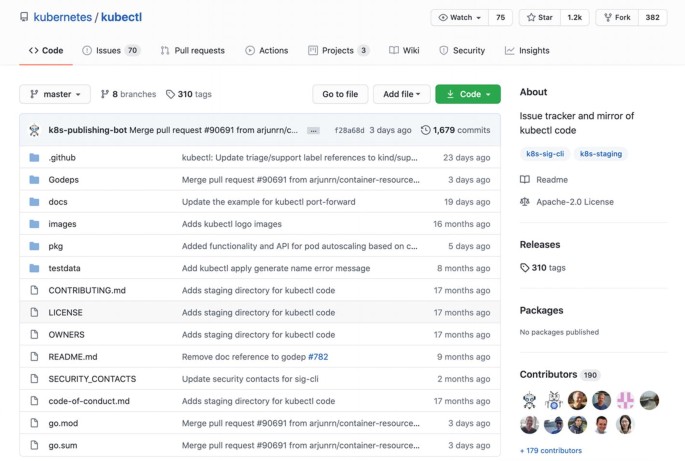Screen dimensions: 685x461
Task: View the 8 branches link
Action: pyautogui.click(x=128, y=94)
